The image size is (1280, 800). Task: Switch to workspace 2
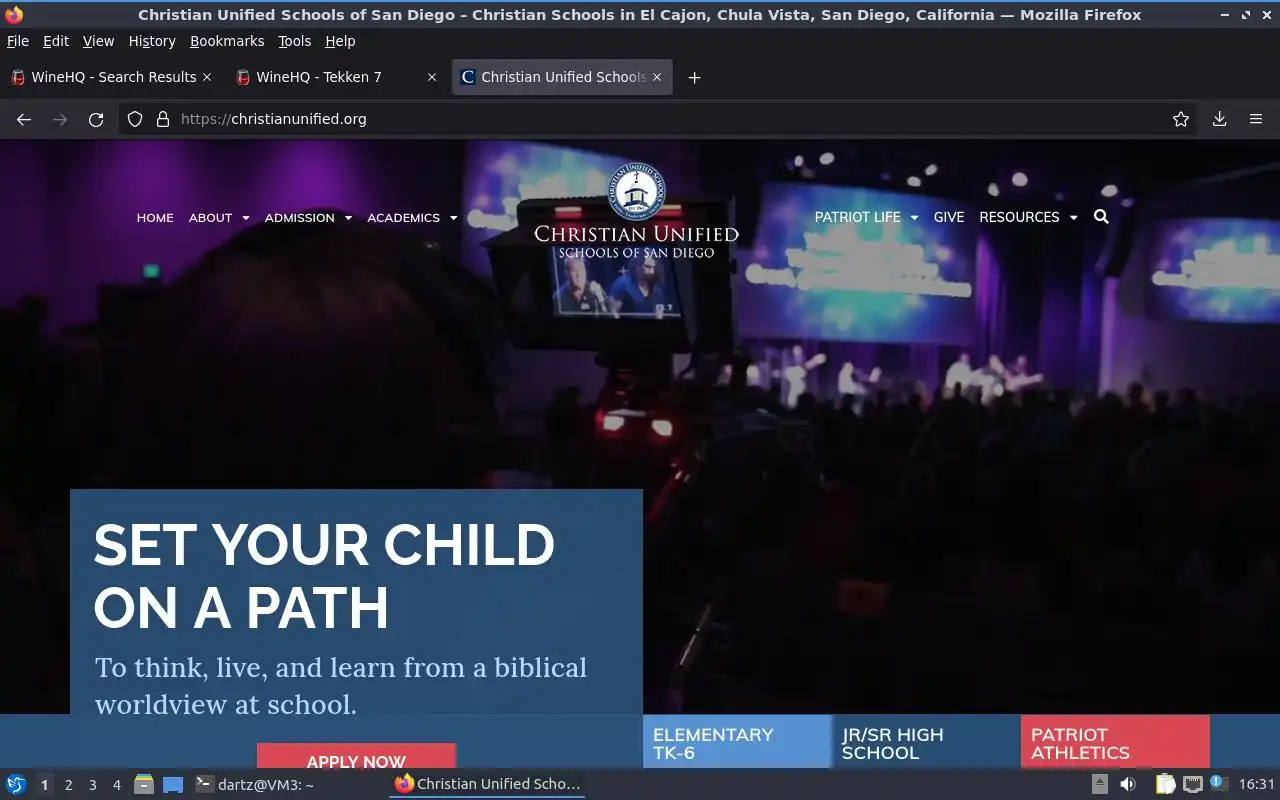click(x=68, y=785)
